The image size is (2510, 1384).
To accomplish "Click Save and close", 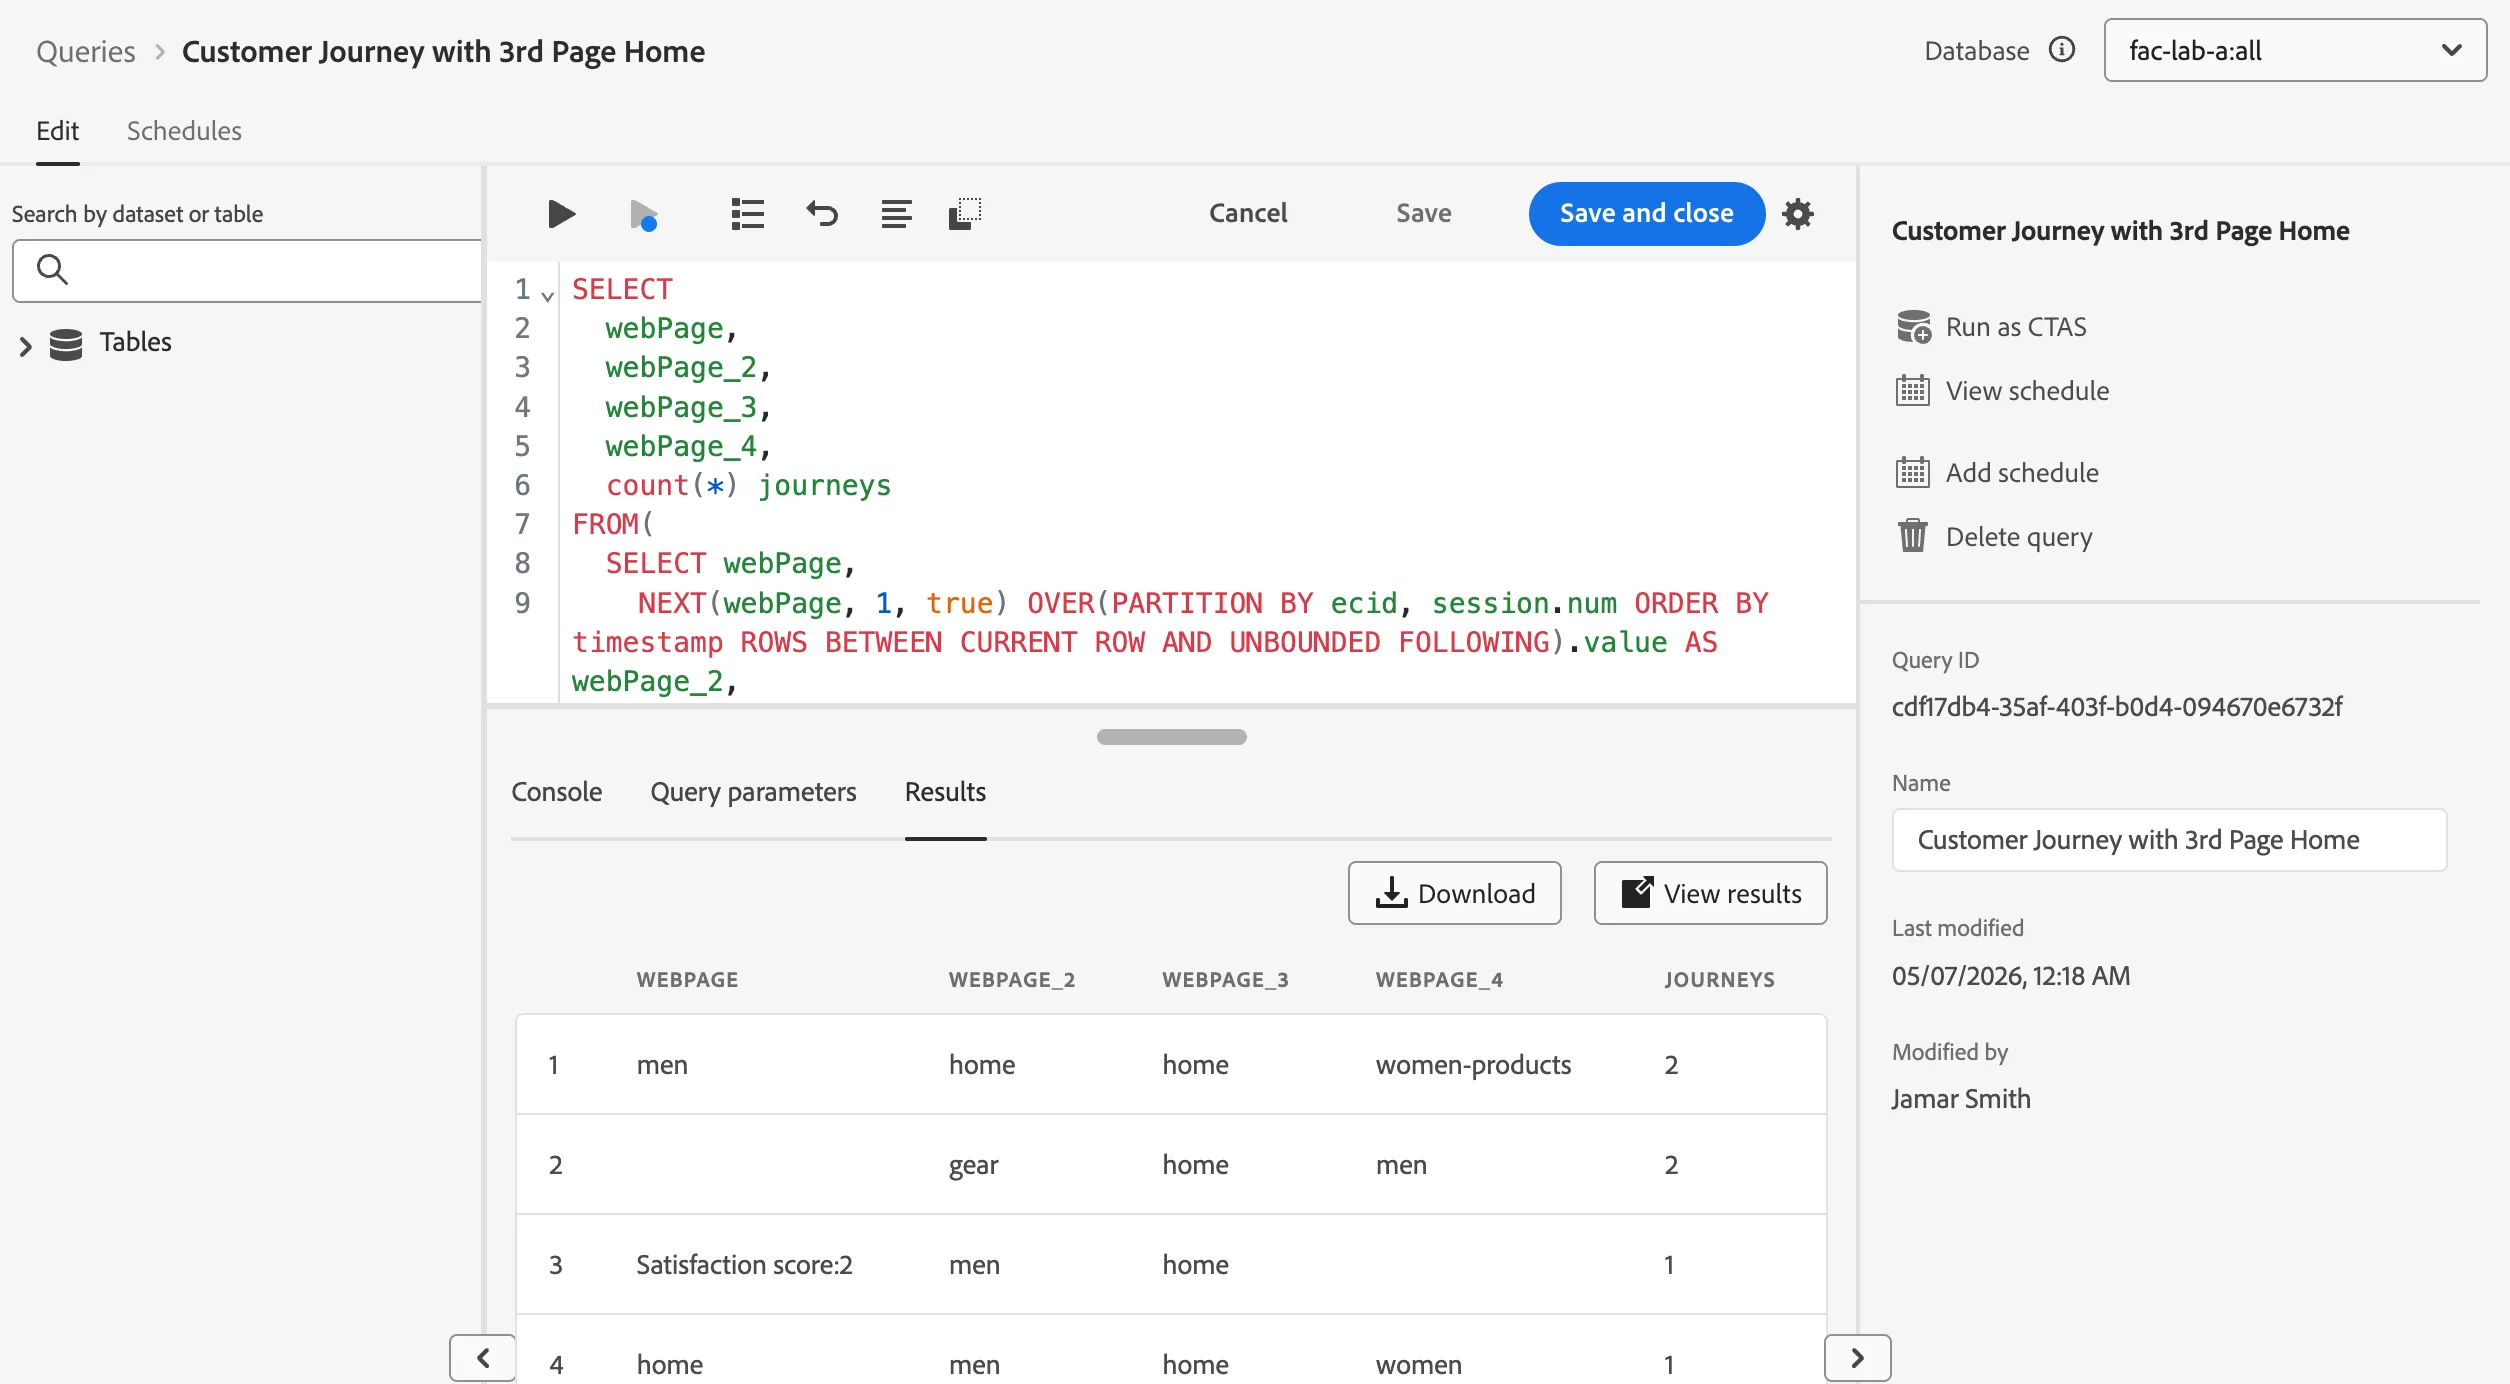I will pos(1646,213).
